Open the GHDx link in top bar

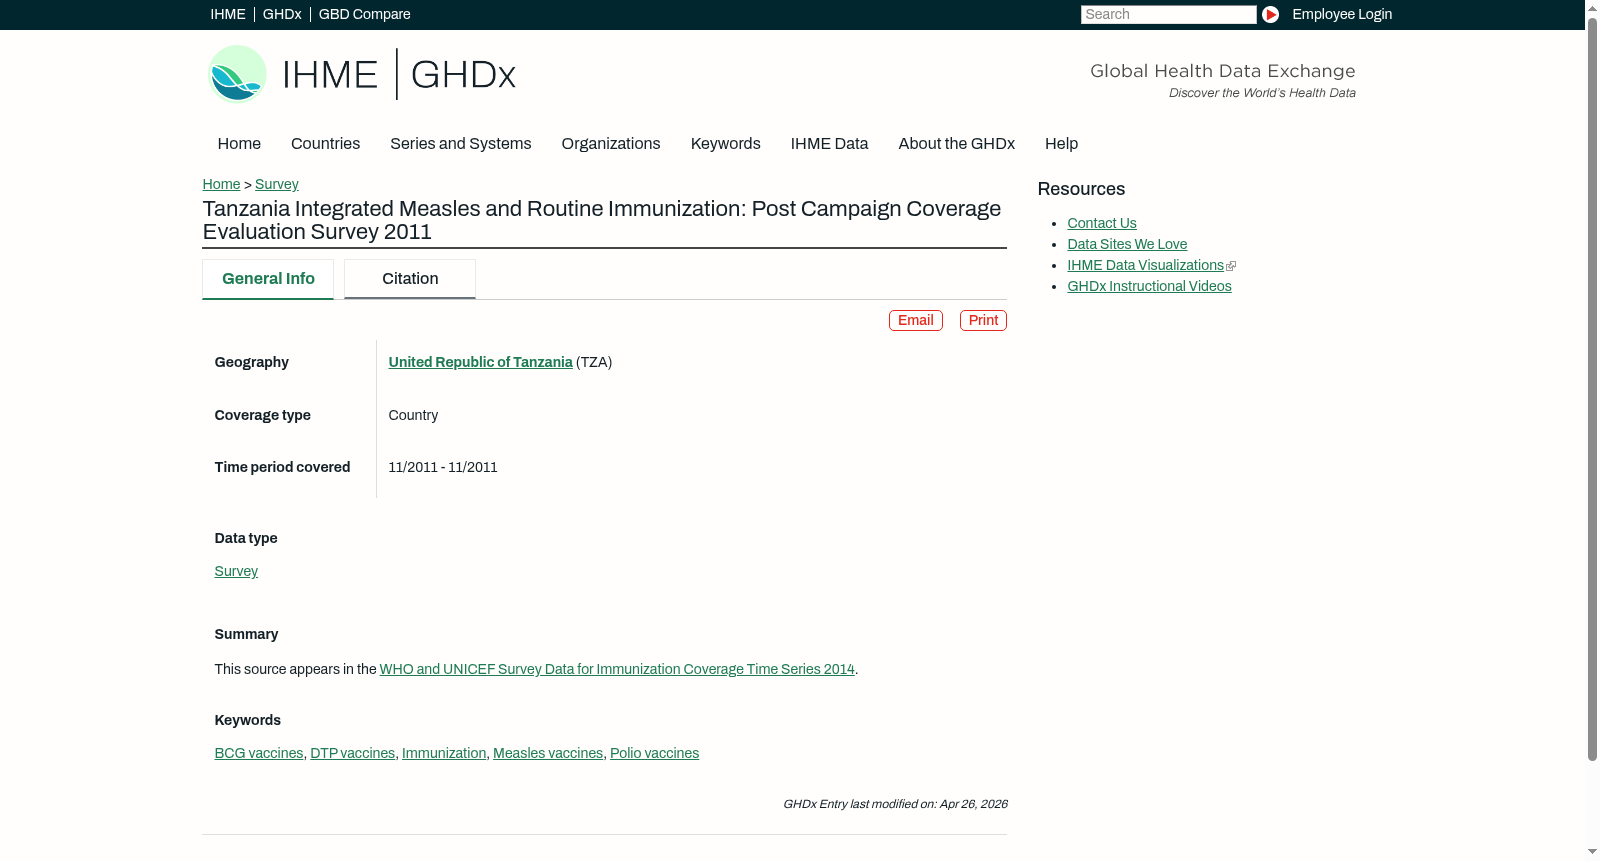(282, 14)
